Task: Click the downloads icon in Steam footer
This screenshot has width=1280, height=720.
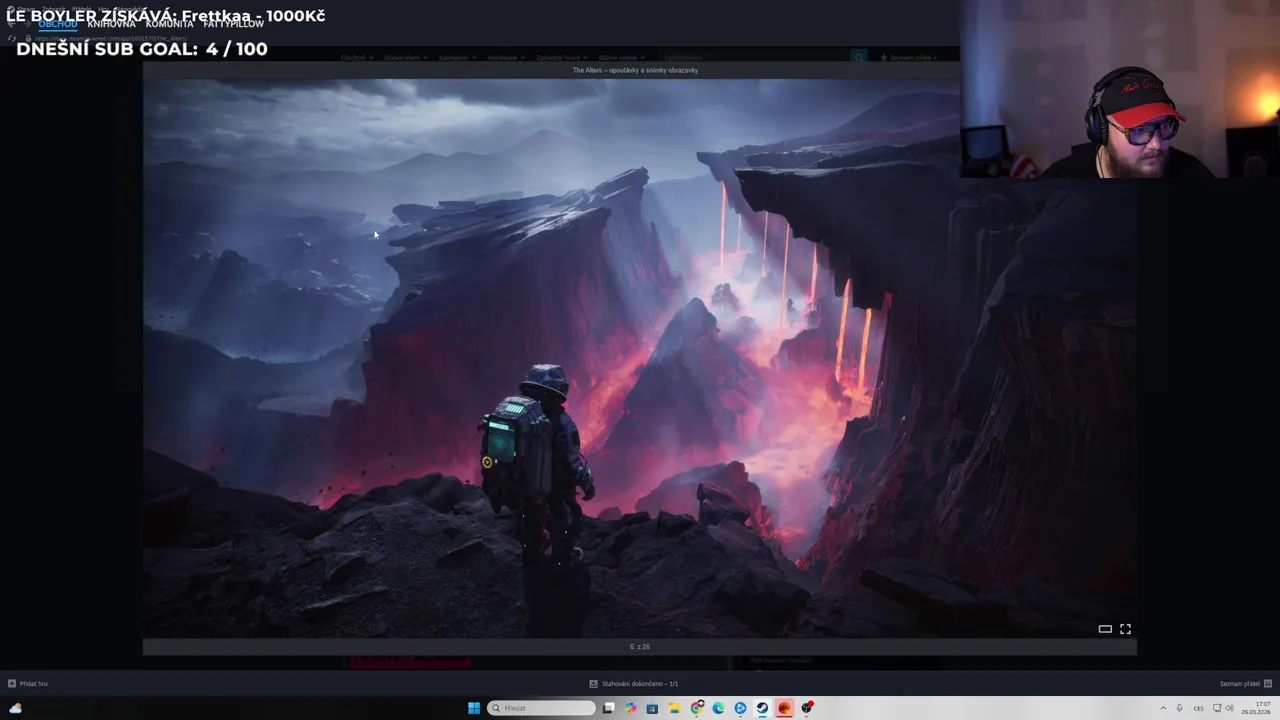Action: (593, 684)
